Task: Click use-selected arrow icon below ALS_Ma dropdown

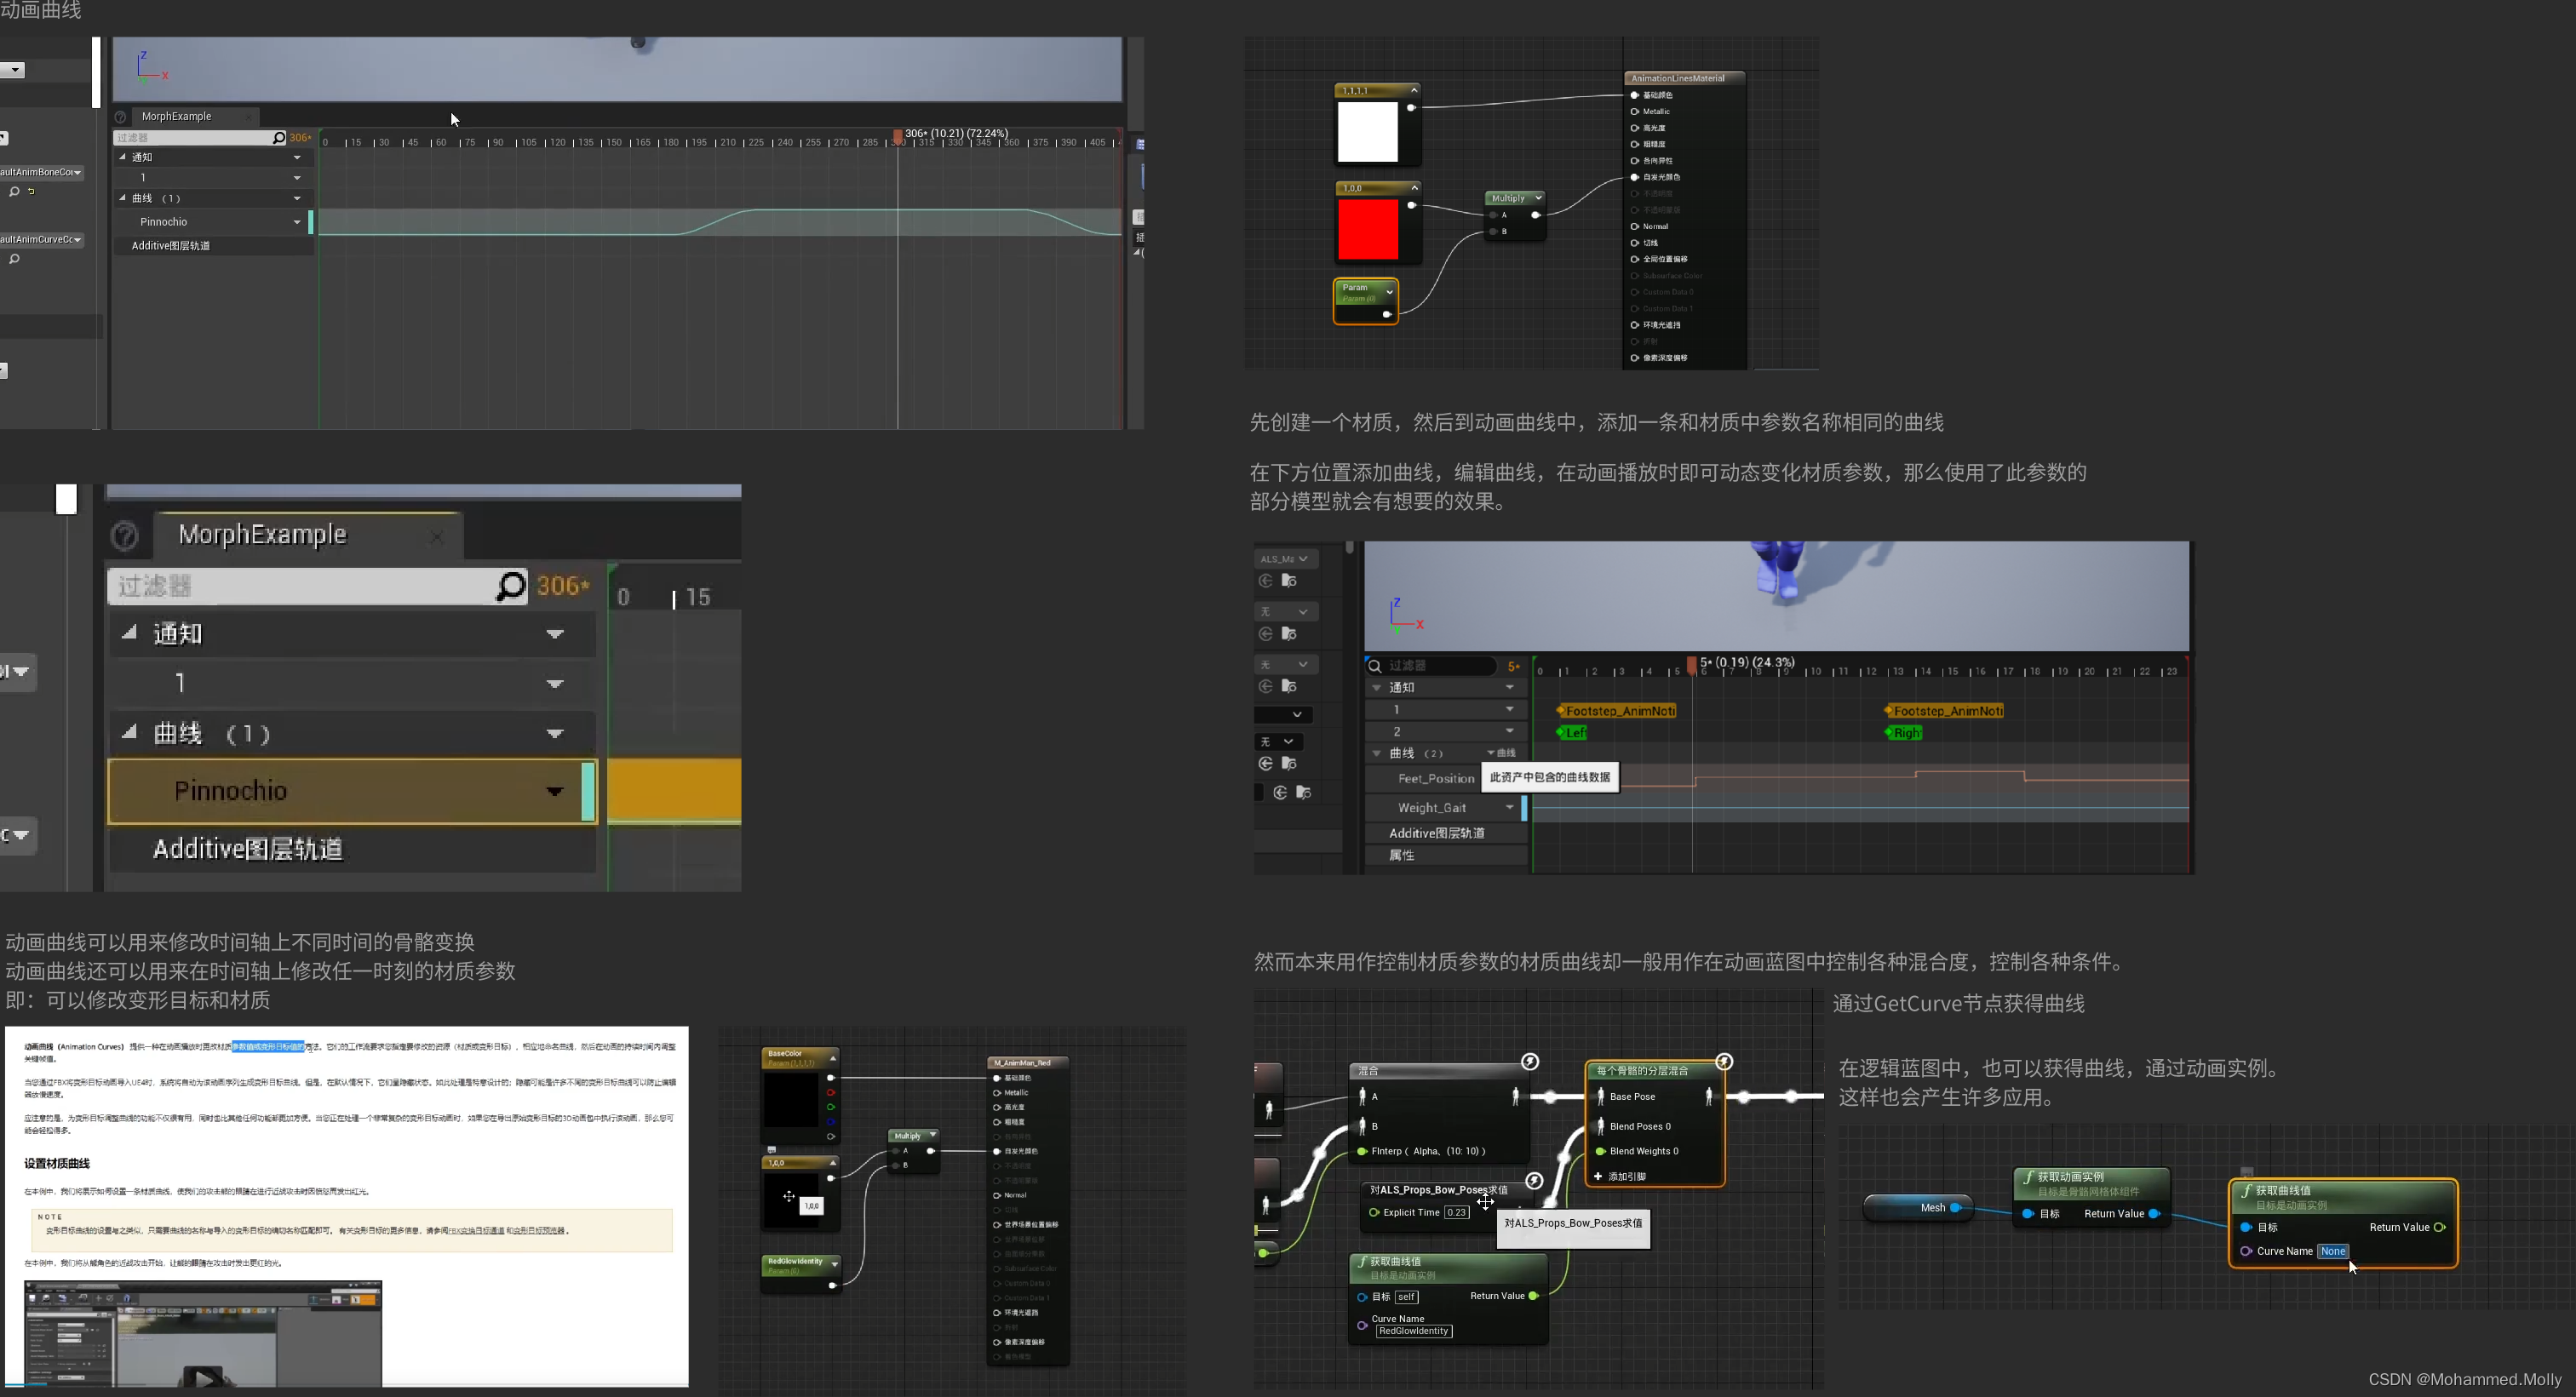Action: 1265,581
